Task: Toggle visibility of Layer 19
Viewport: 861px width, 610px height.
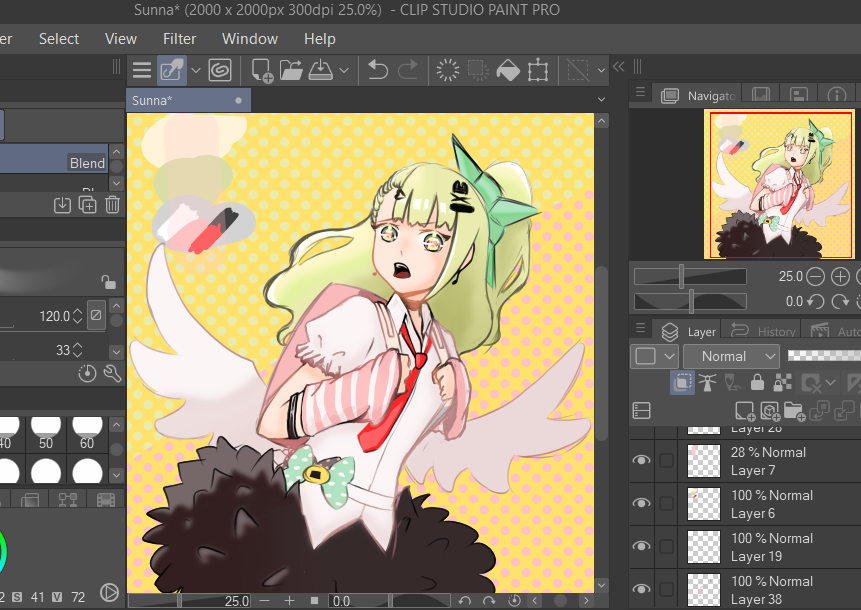Action: [x=641, y=546]
